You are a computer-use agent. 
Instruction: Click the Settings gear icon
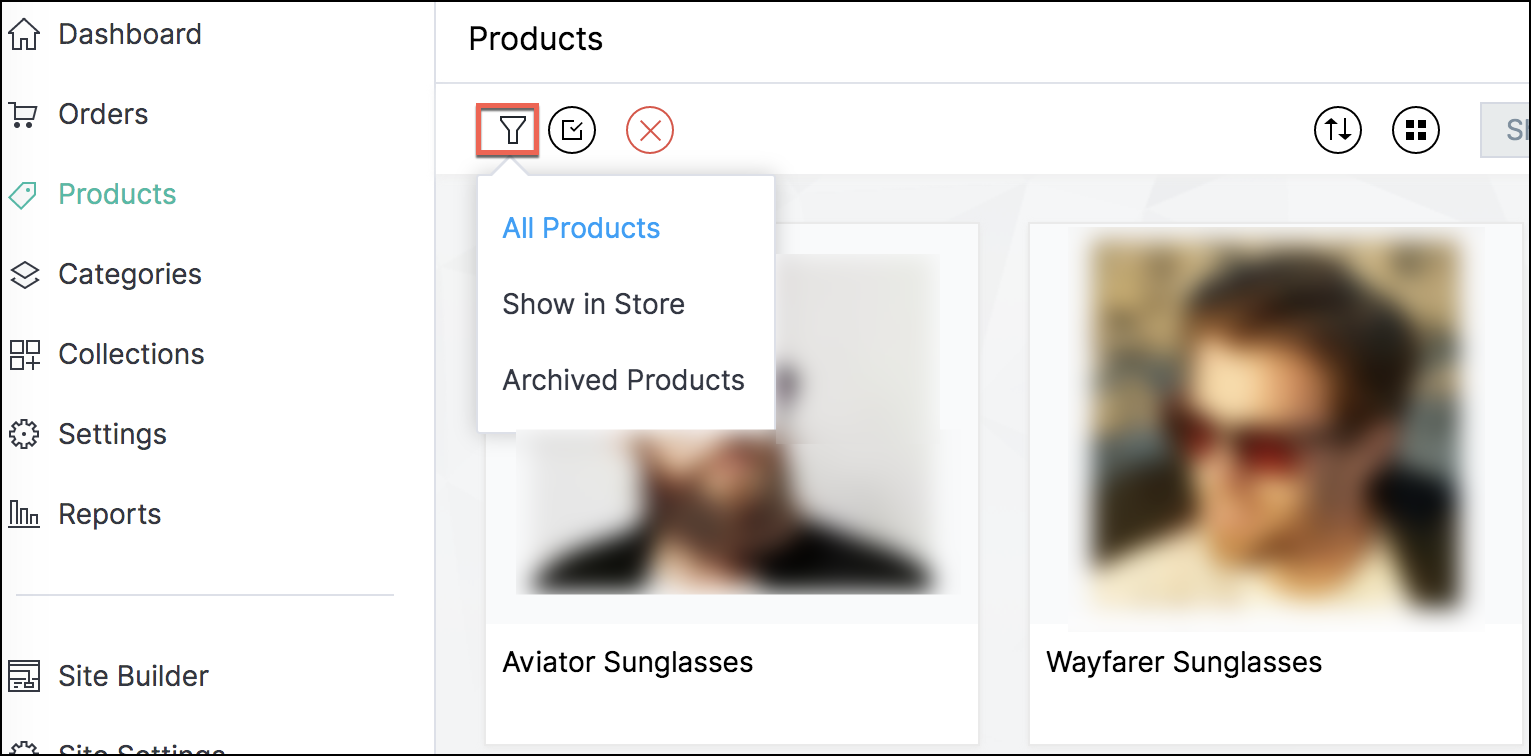[x=24, y=435]
